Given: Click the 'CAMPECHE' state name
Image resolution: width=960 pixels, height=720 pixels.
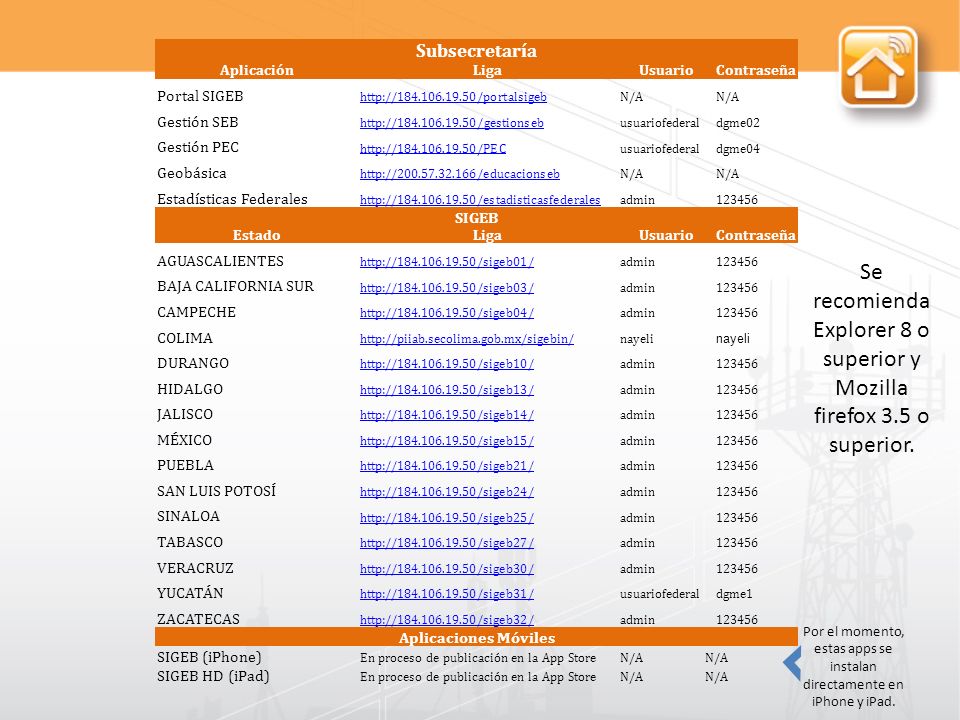Looking at the screenshot, I should (x=197, y=312).
